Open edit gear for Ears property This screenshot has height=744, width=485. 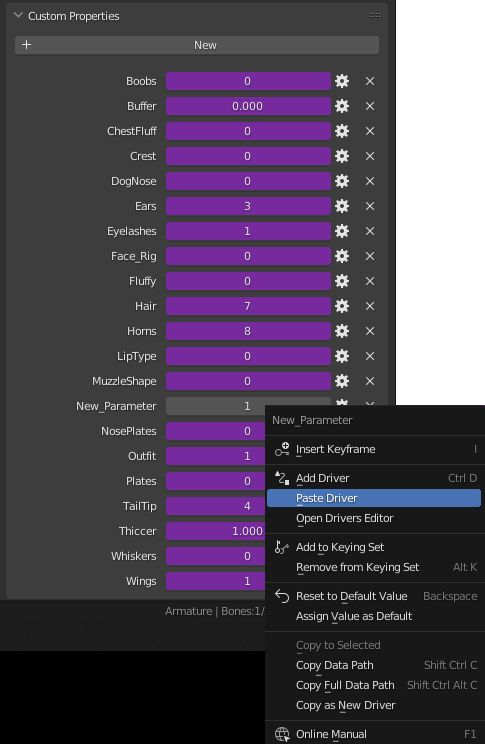[342, 206]
